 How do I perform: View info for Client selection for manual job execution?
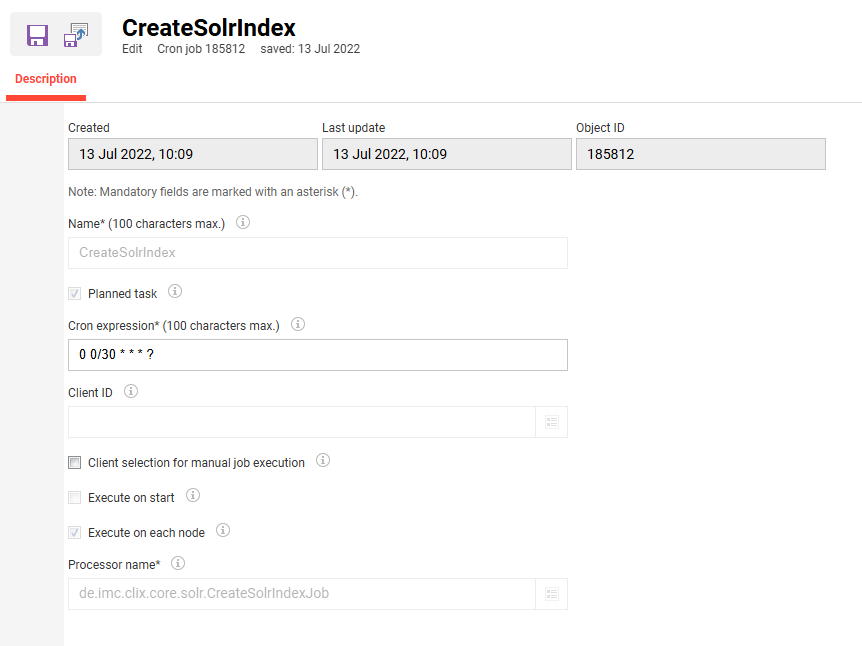pos(323,461)
